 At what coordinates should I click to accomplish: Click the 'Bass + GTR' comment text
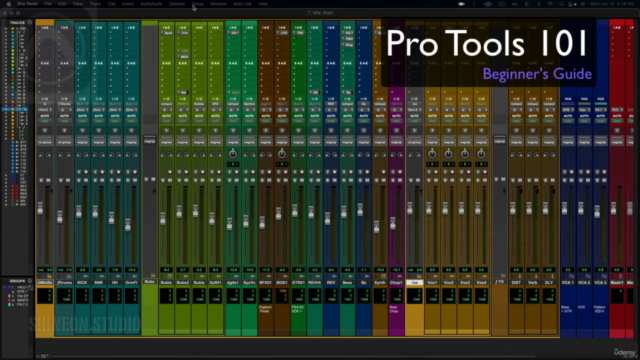(566, 309)
